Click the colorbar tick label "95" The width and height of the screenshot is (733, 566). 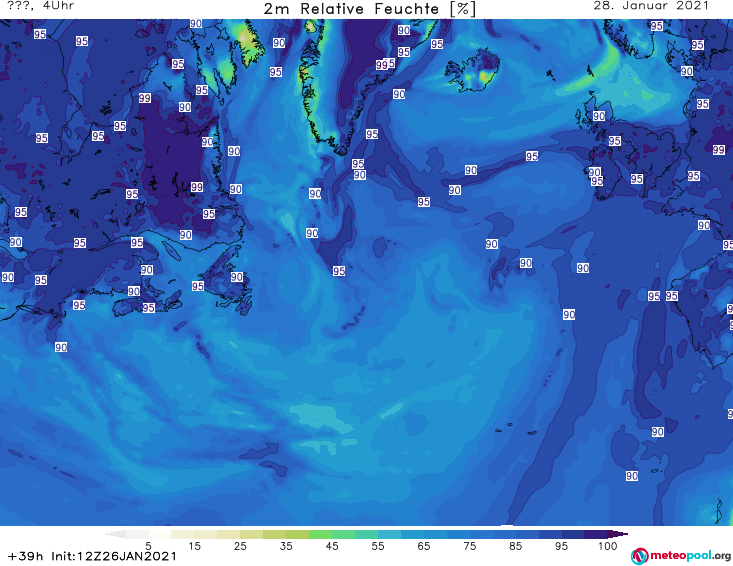coord(561,546)
